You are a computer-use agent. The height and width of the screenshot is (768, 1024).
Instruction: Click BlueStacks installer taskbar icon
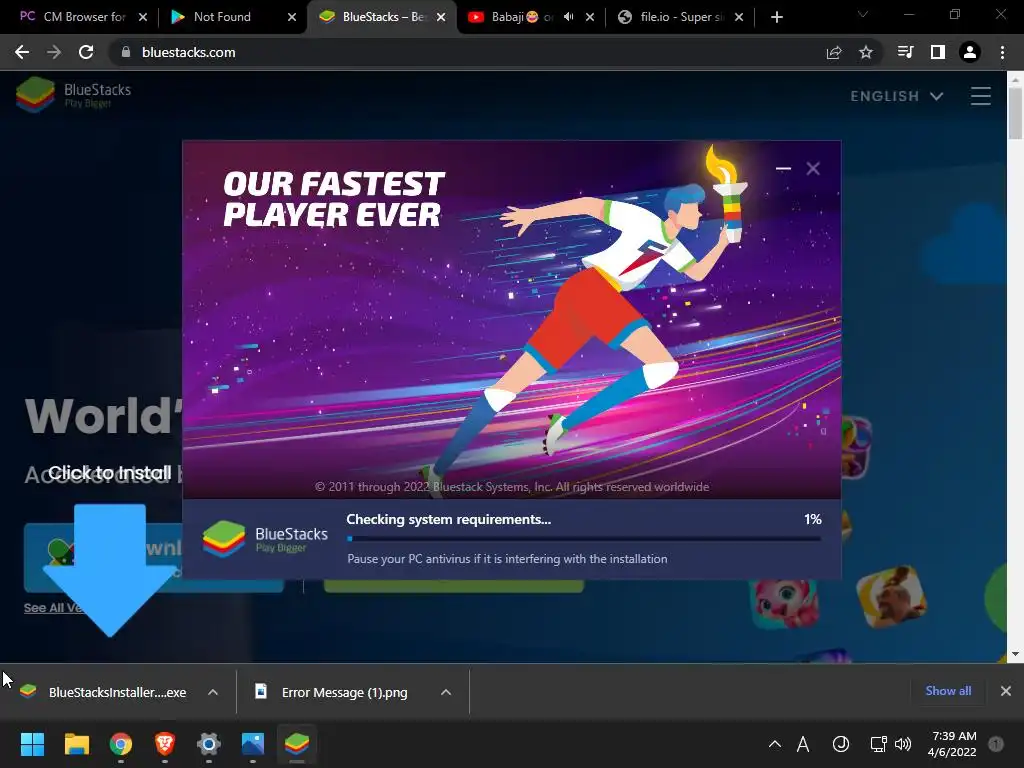[296, 744]
